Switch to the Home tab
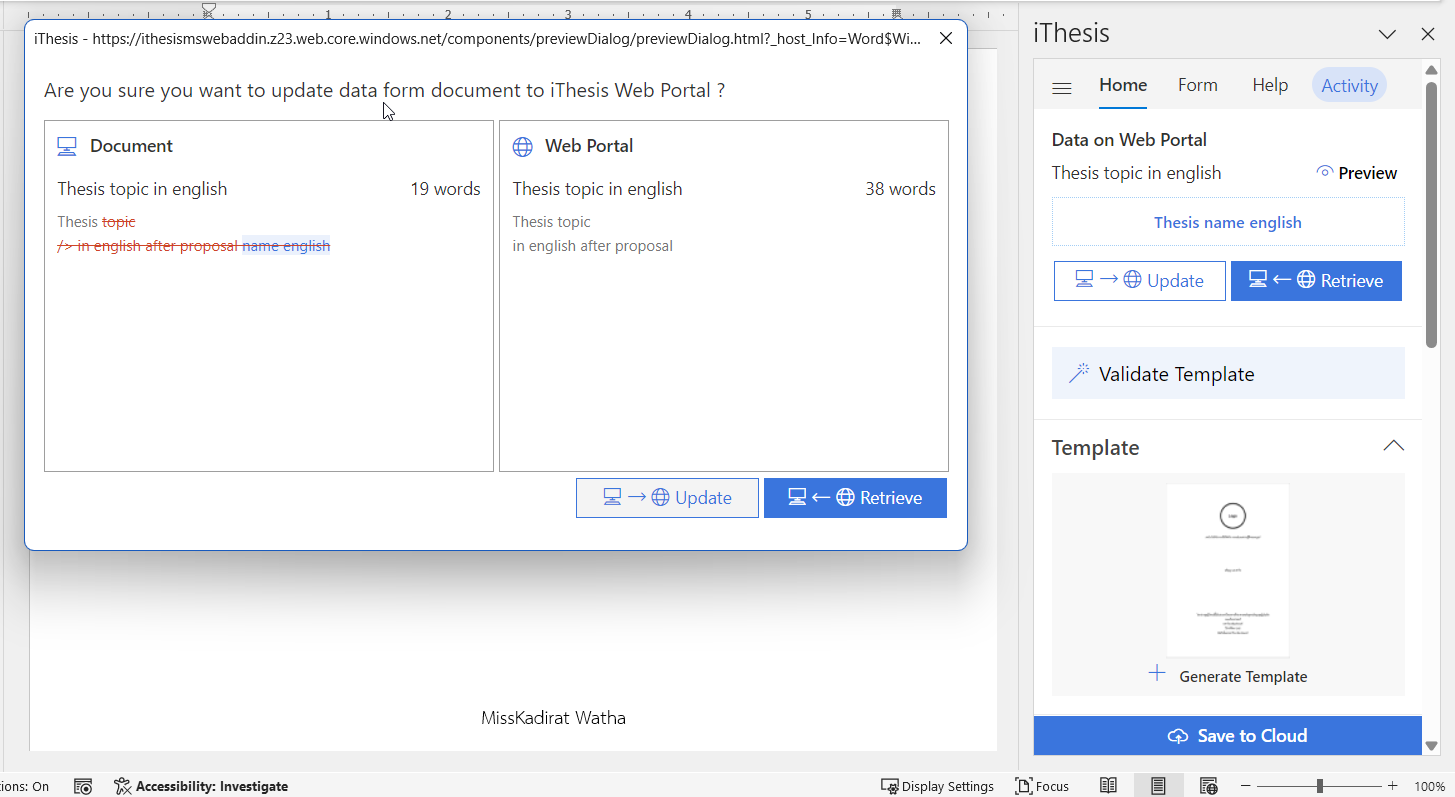 point(1123,85)
